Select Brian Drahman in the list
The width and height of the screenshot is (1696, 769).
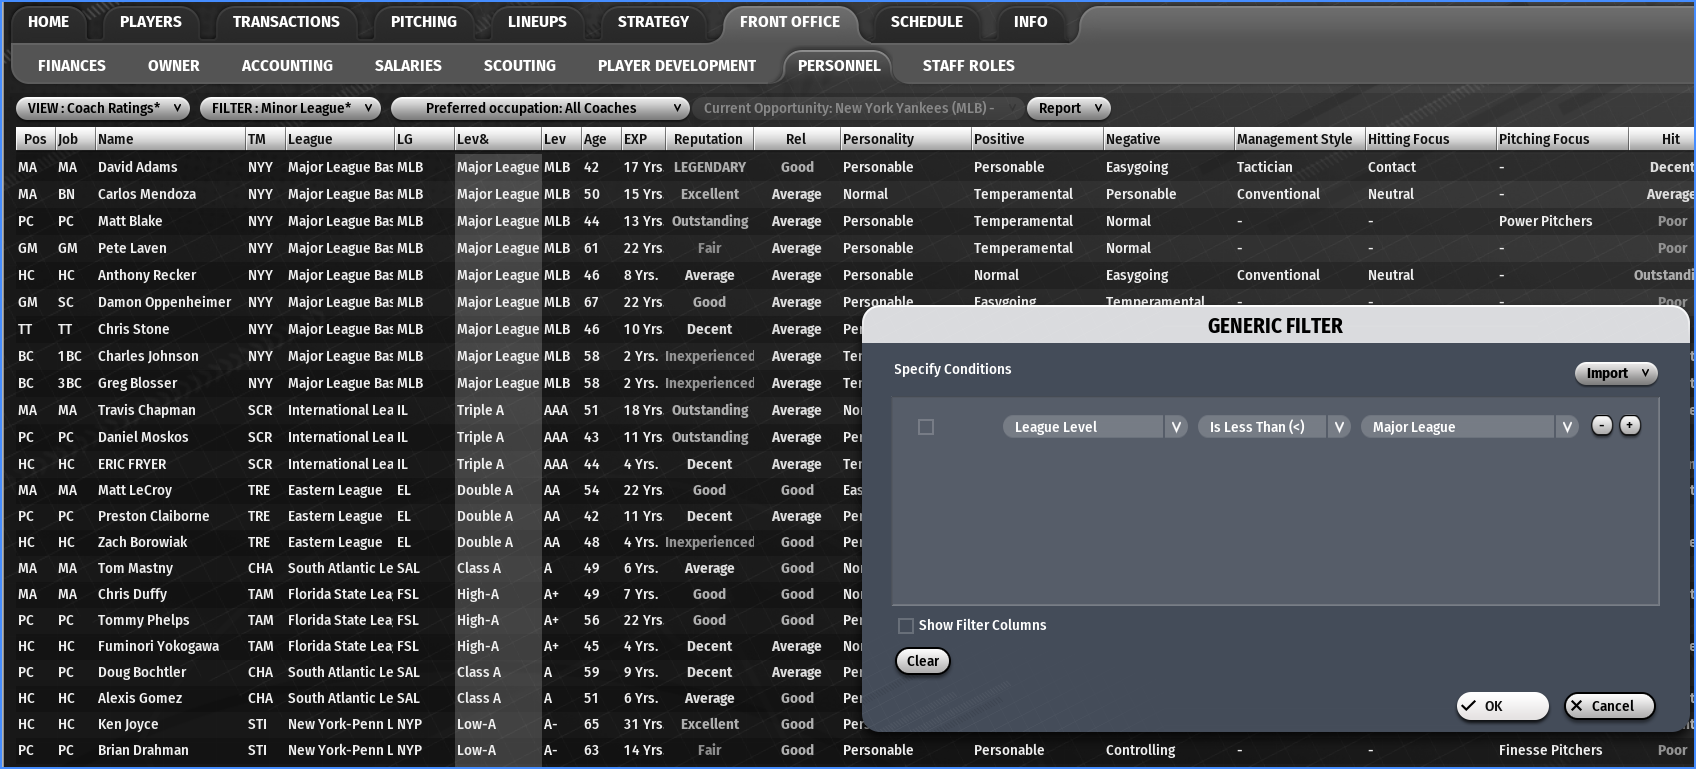click(x=143, y=750)
